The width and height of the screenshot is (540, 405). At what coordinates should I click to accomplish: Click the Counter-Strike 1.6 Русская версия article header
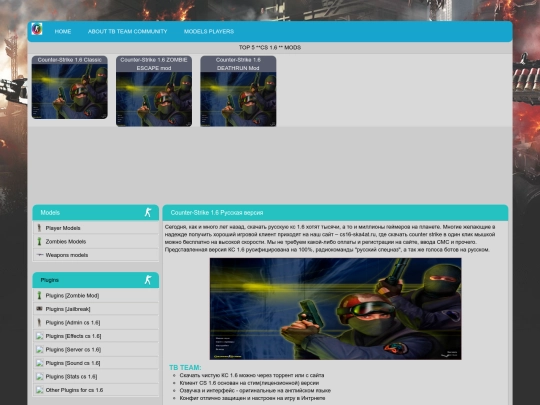tap(335, 212)
